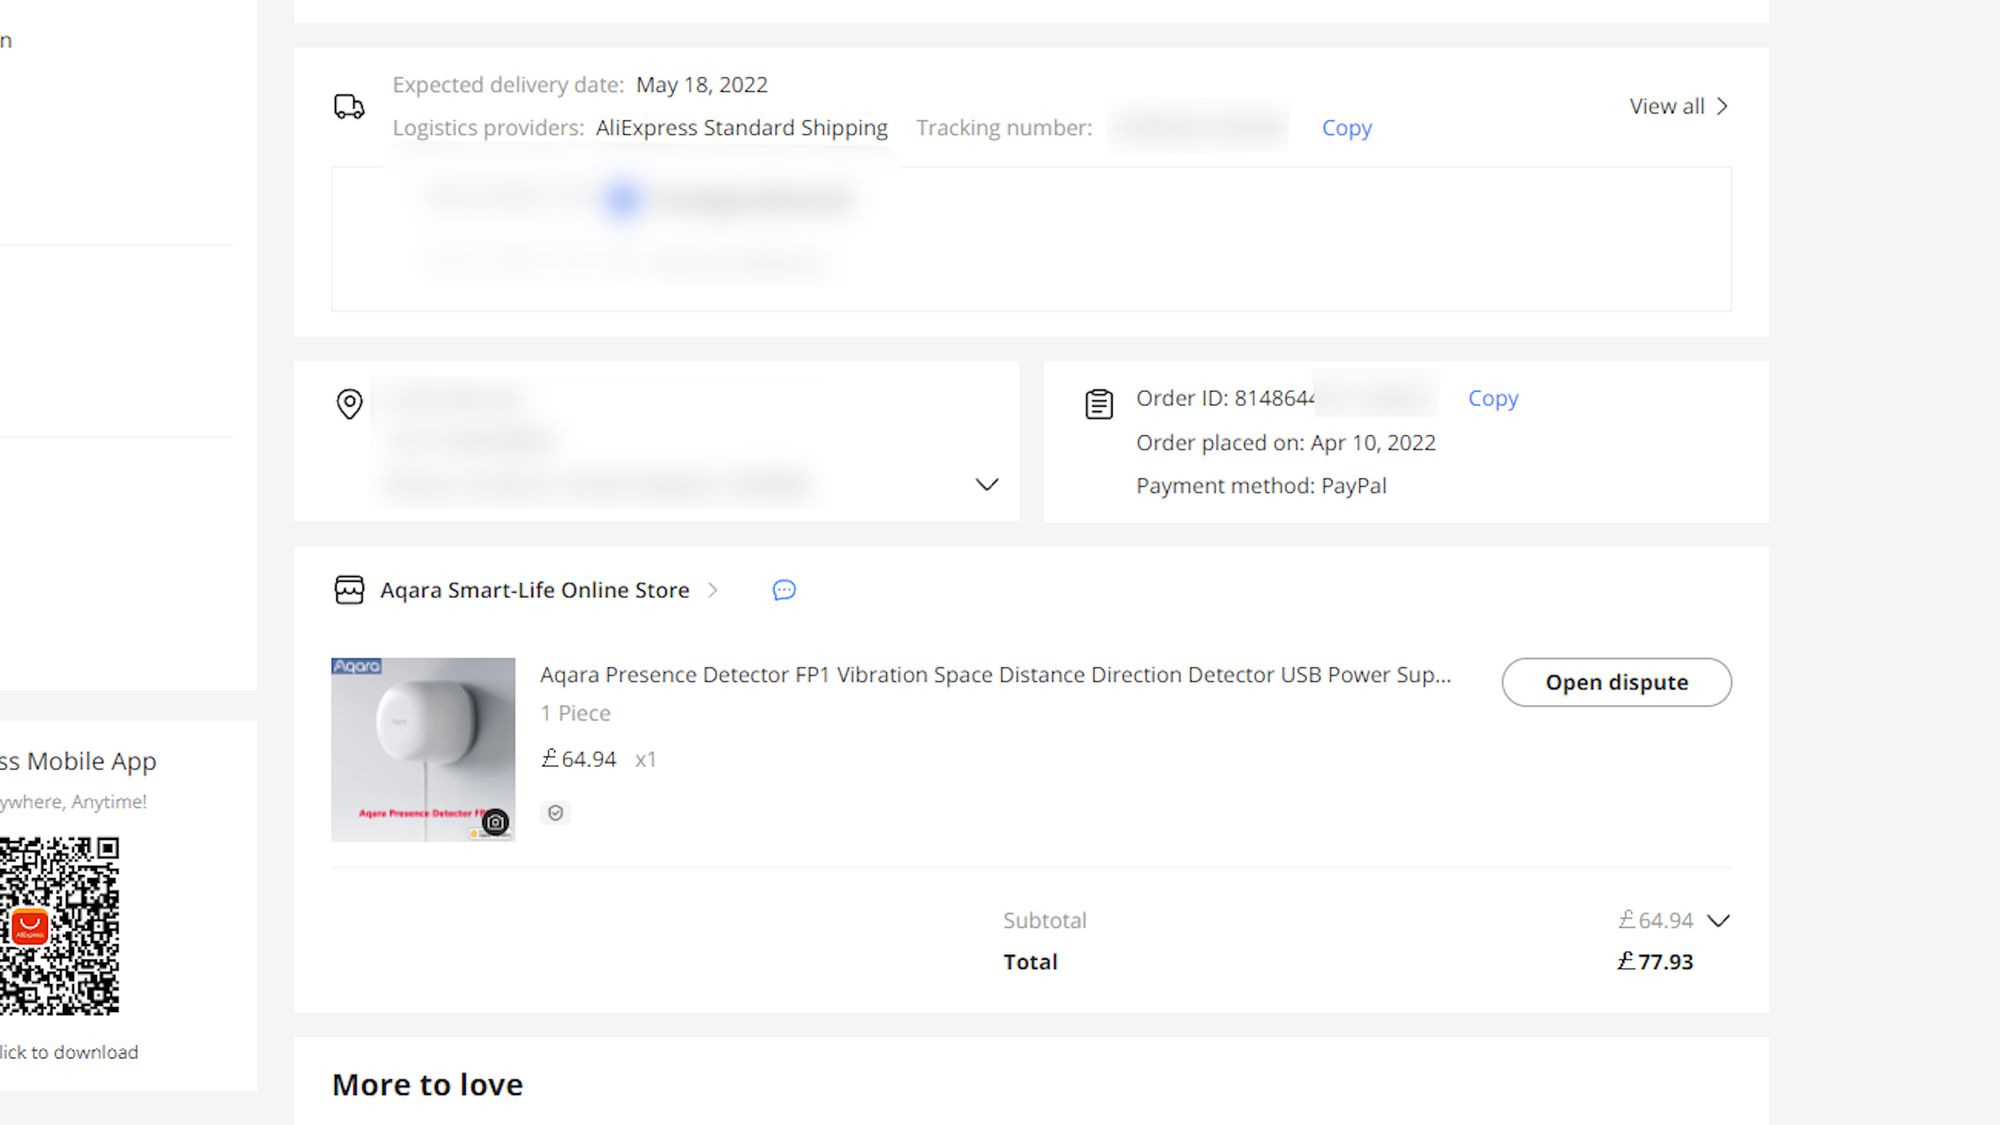
Task: Click the 'More to love' heading
Action: click(428, 1085)
